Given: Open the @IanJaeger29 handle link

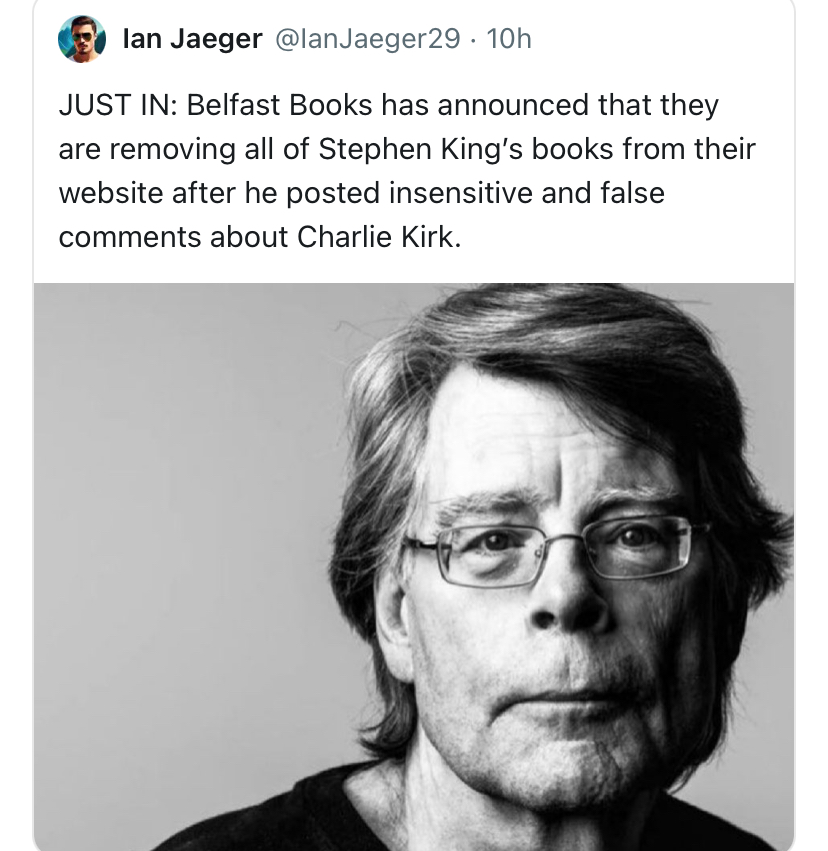Looking at the screenshot, I should tap(368, 39).
